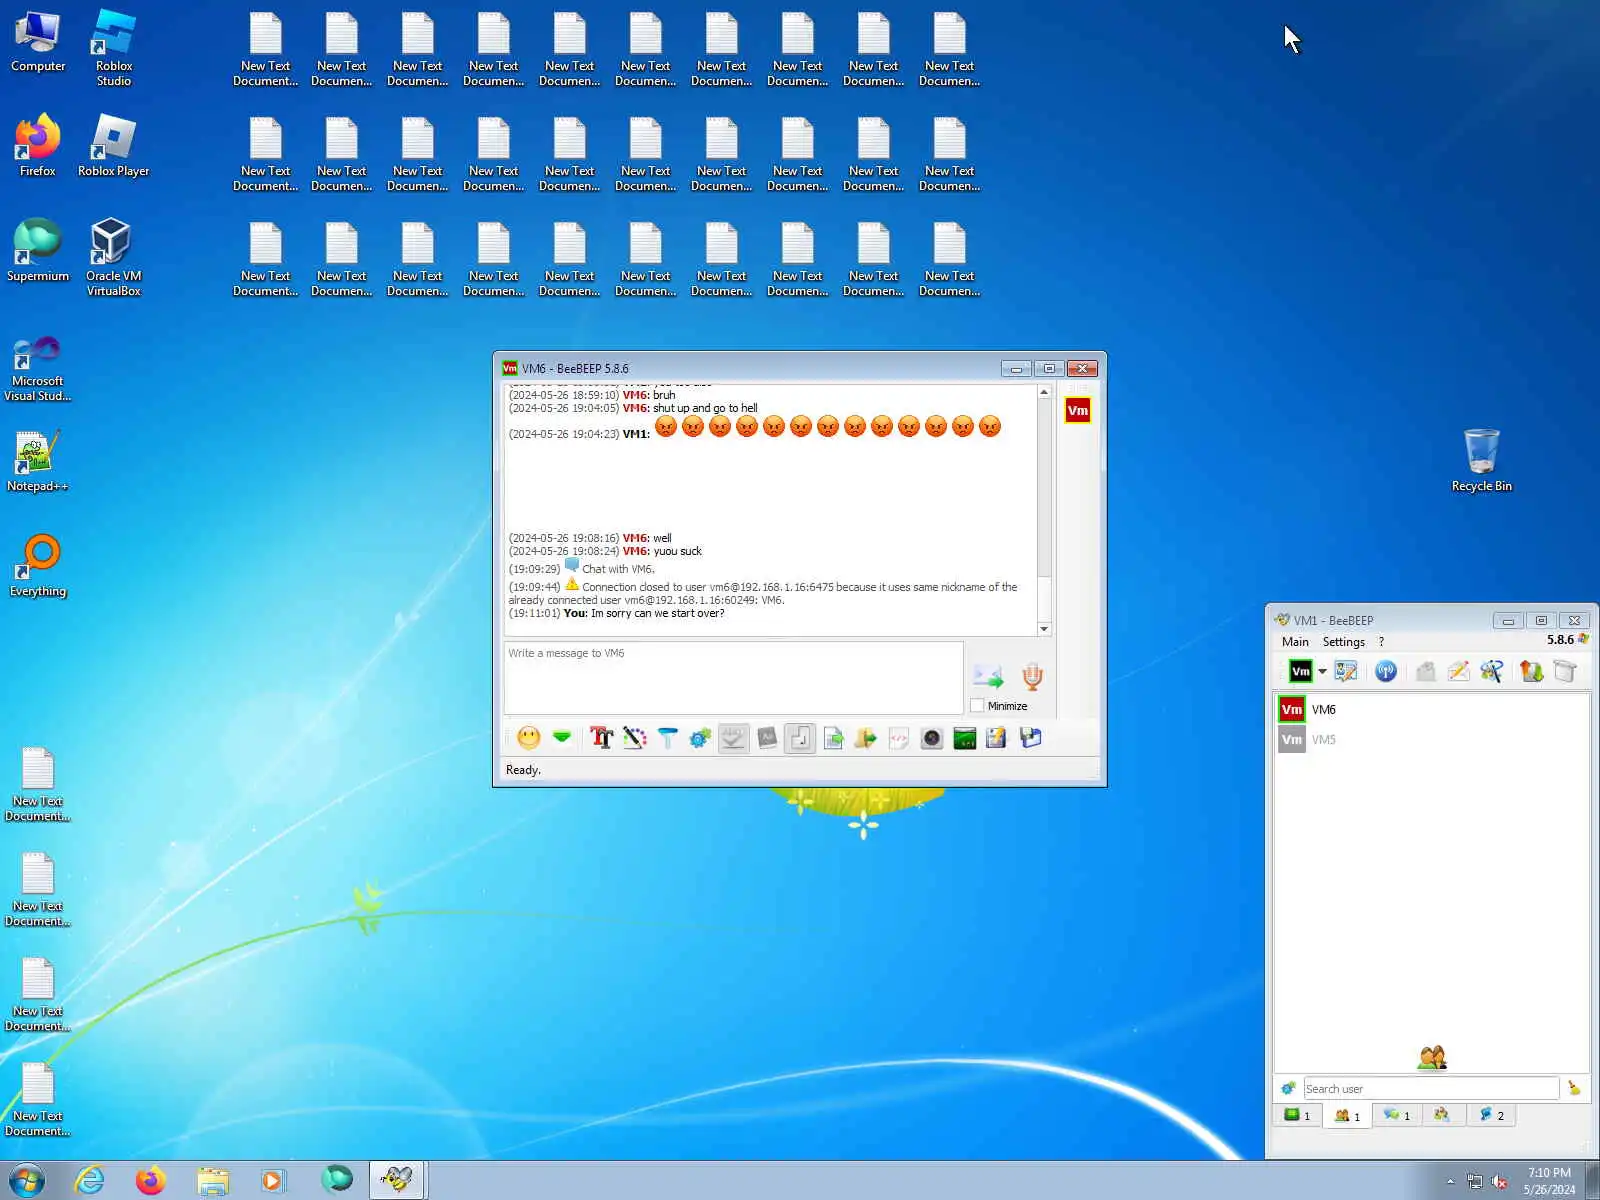Image resolution: width=1600 pixels, height=1200 pixels.
Task: Open the Windows Start menu
Action: click(27, 1180)
